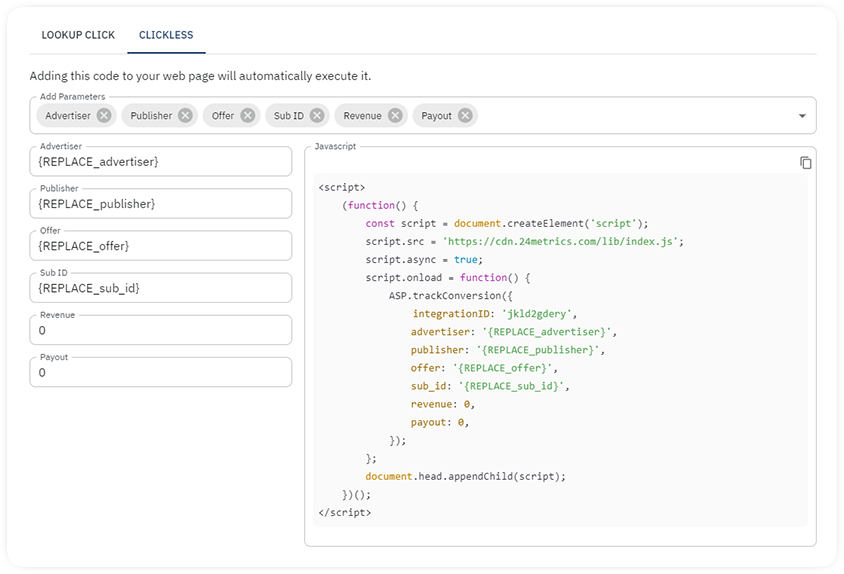Click the Publisher chip label
This screenshot has width=844, height=574.
pos(151,116)
